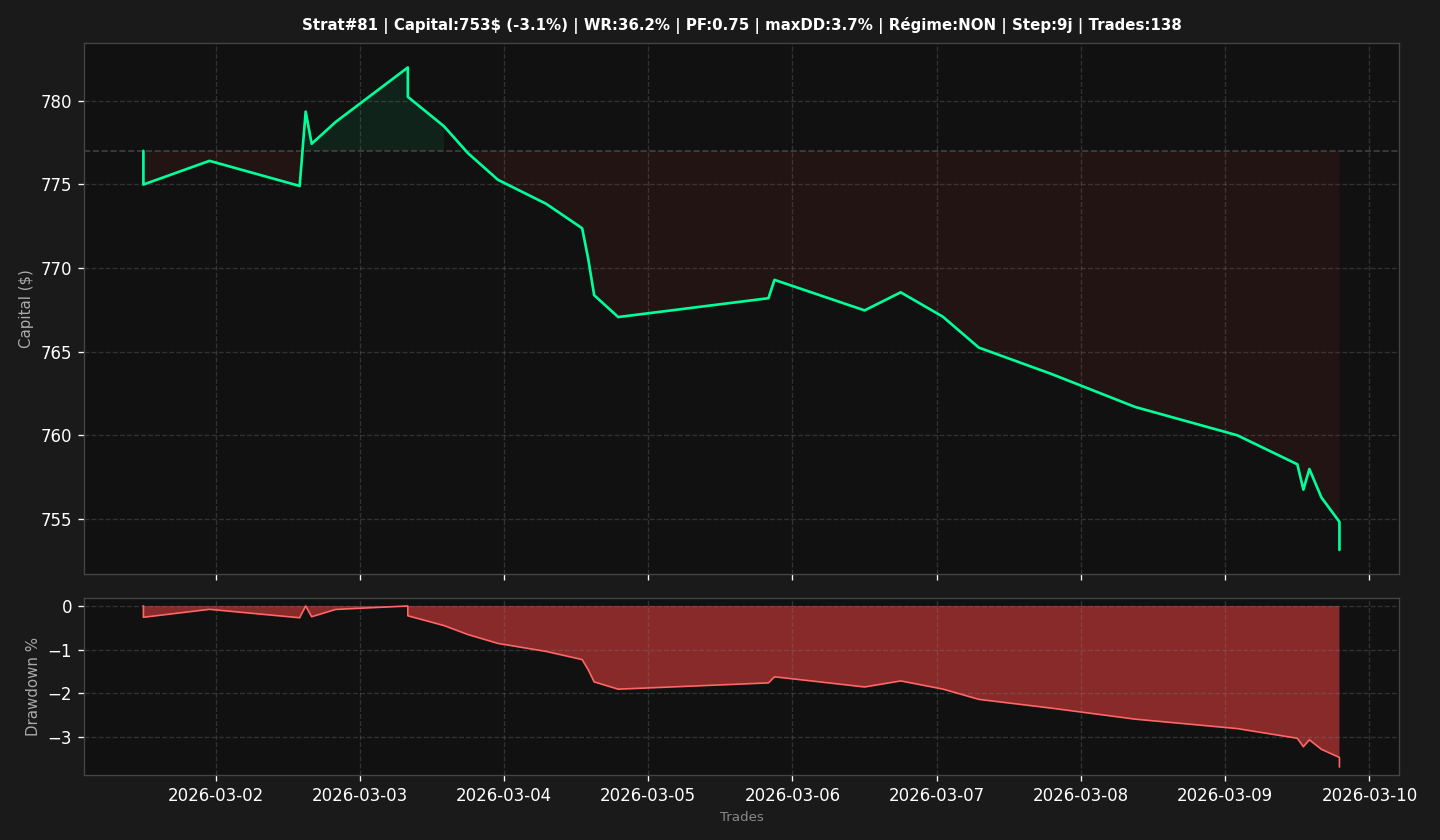
Task: Select the 2026-03-09 date tick label
Action: pos(1225,795)
